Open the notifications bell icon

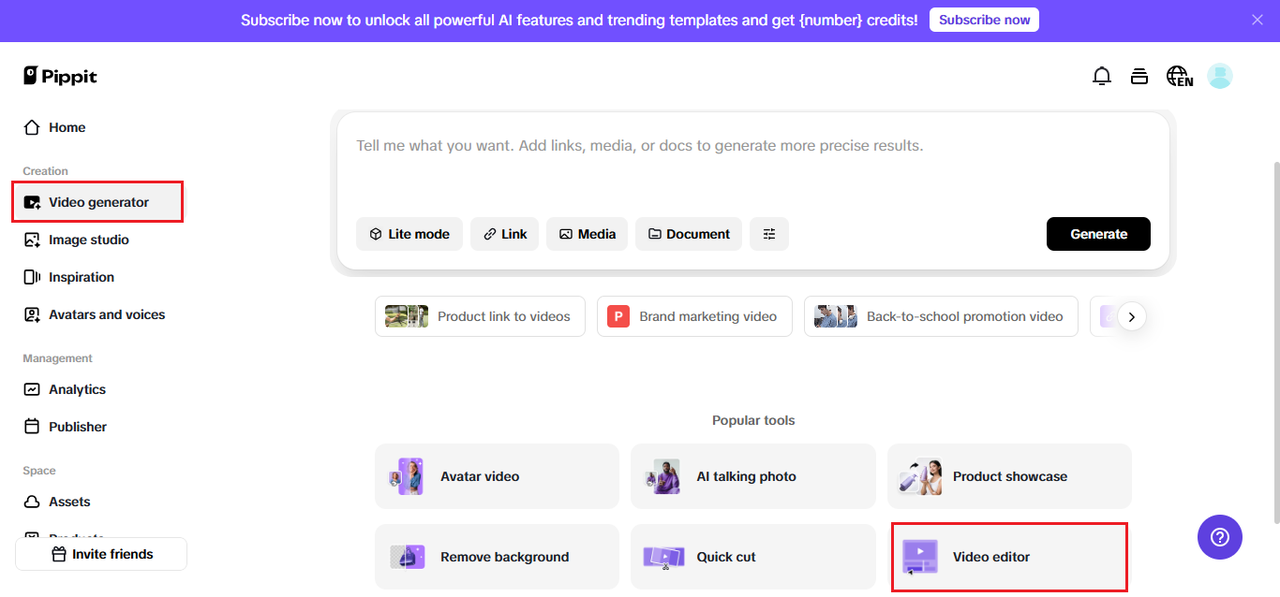point(1101,76)
